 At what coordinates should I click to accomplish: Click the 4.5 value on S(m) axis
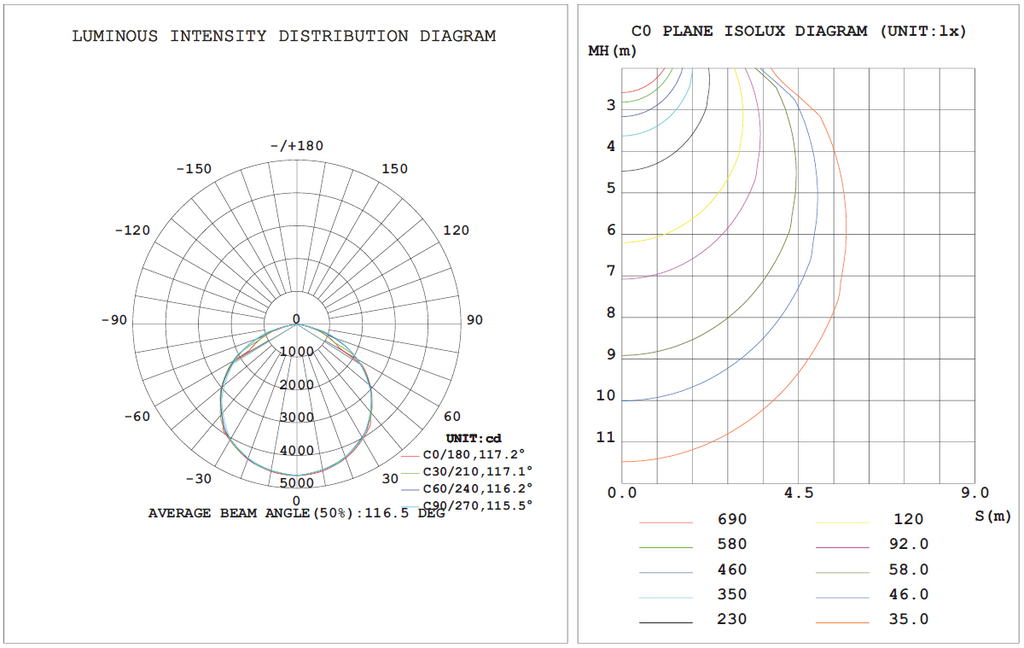coord(799,493)
